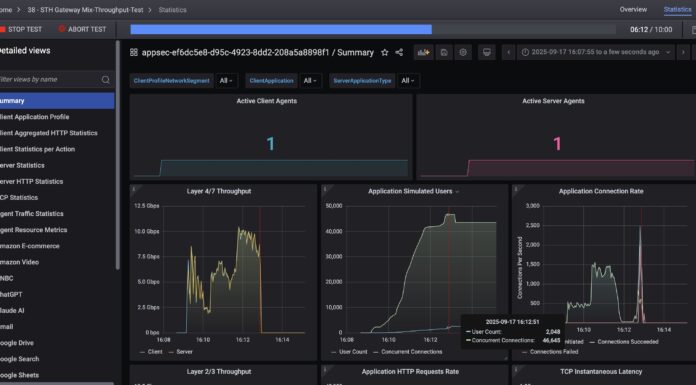696x385 pixels.
Task: Open info corner of Layer 4/7 Throughput panel
Action: click(134, 190)
